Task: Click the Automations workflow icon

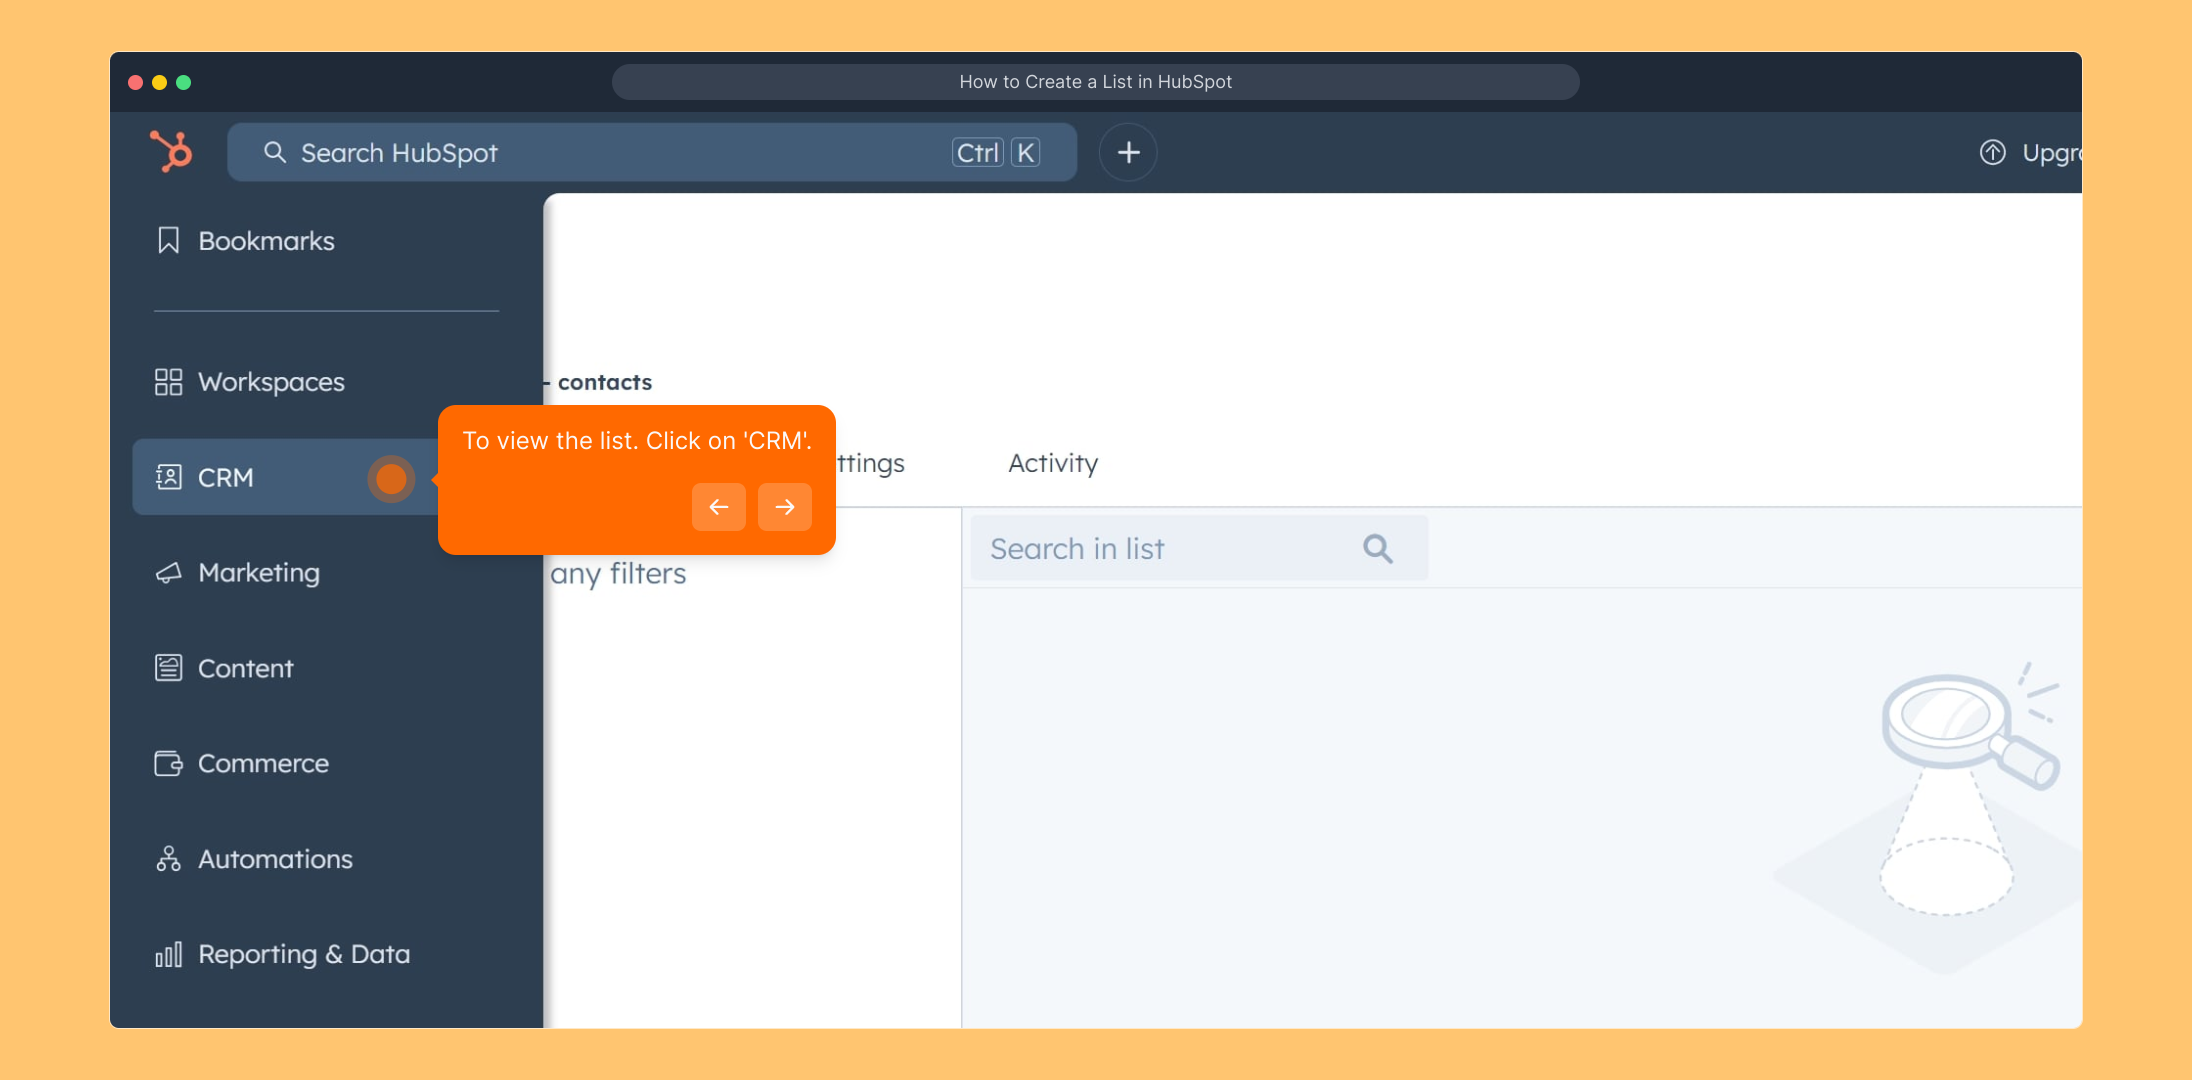Action: [168, 859]
